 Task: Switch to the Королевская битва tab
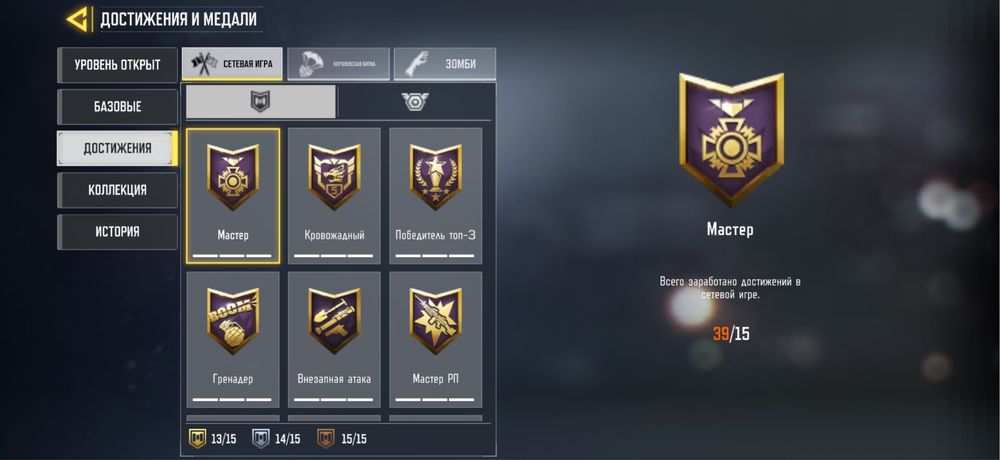pos(338,64)
